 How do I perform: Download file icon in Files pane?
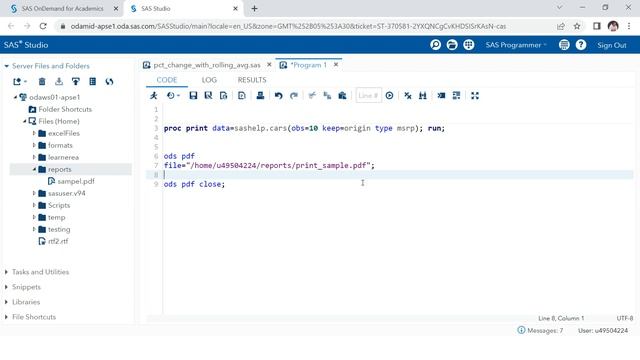click(x=59, y=82)
